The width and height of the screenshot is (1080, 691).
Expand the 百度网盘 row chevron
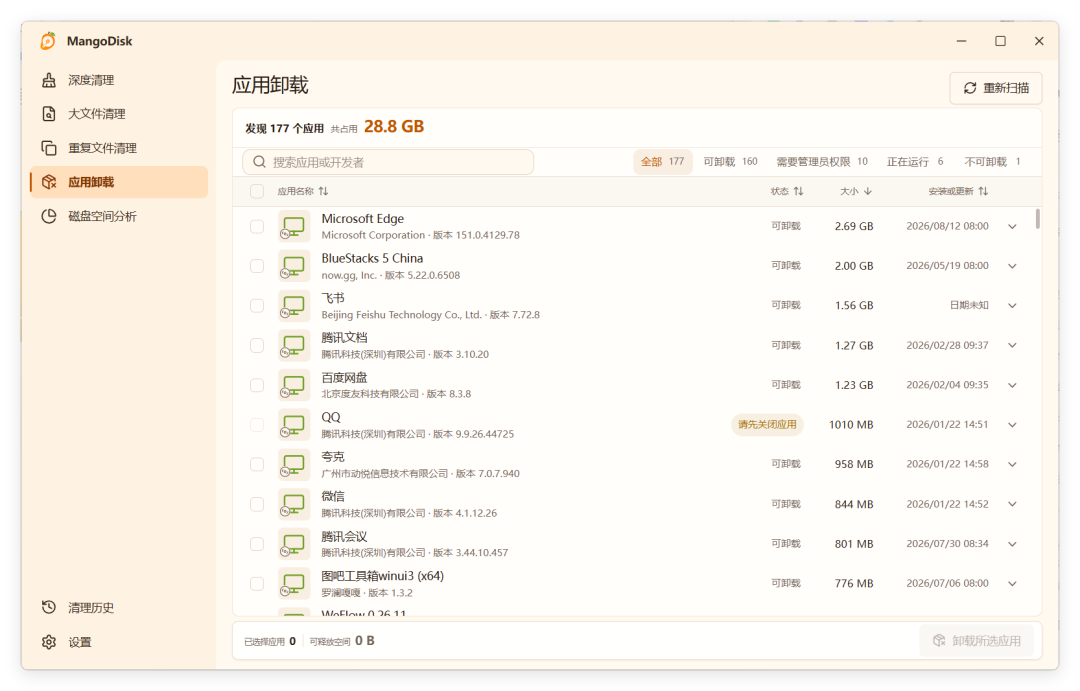tap(1012, 385)
